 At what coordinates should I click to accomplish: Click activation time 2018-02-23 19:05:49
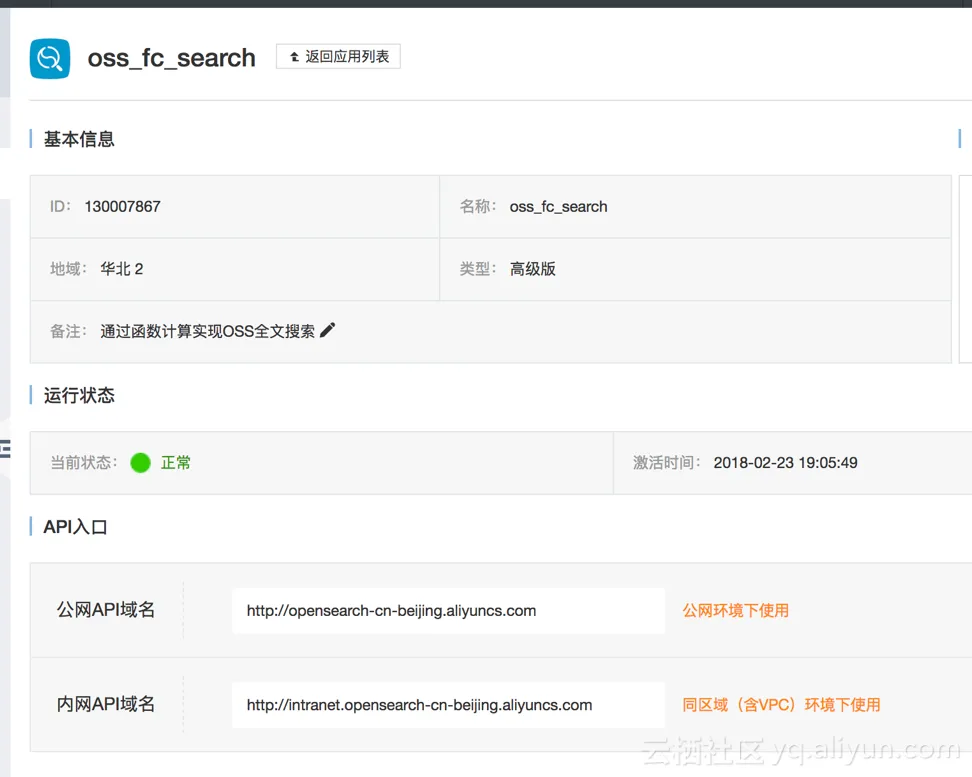[785, 463]
